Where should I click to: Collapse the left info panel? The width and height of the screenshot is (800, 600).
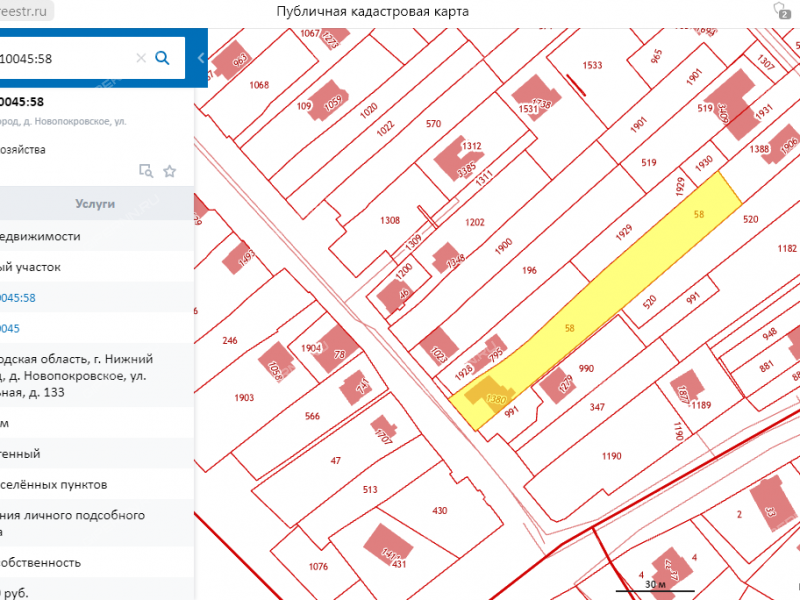click(201, 58)
